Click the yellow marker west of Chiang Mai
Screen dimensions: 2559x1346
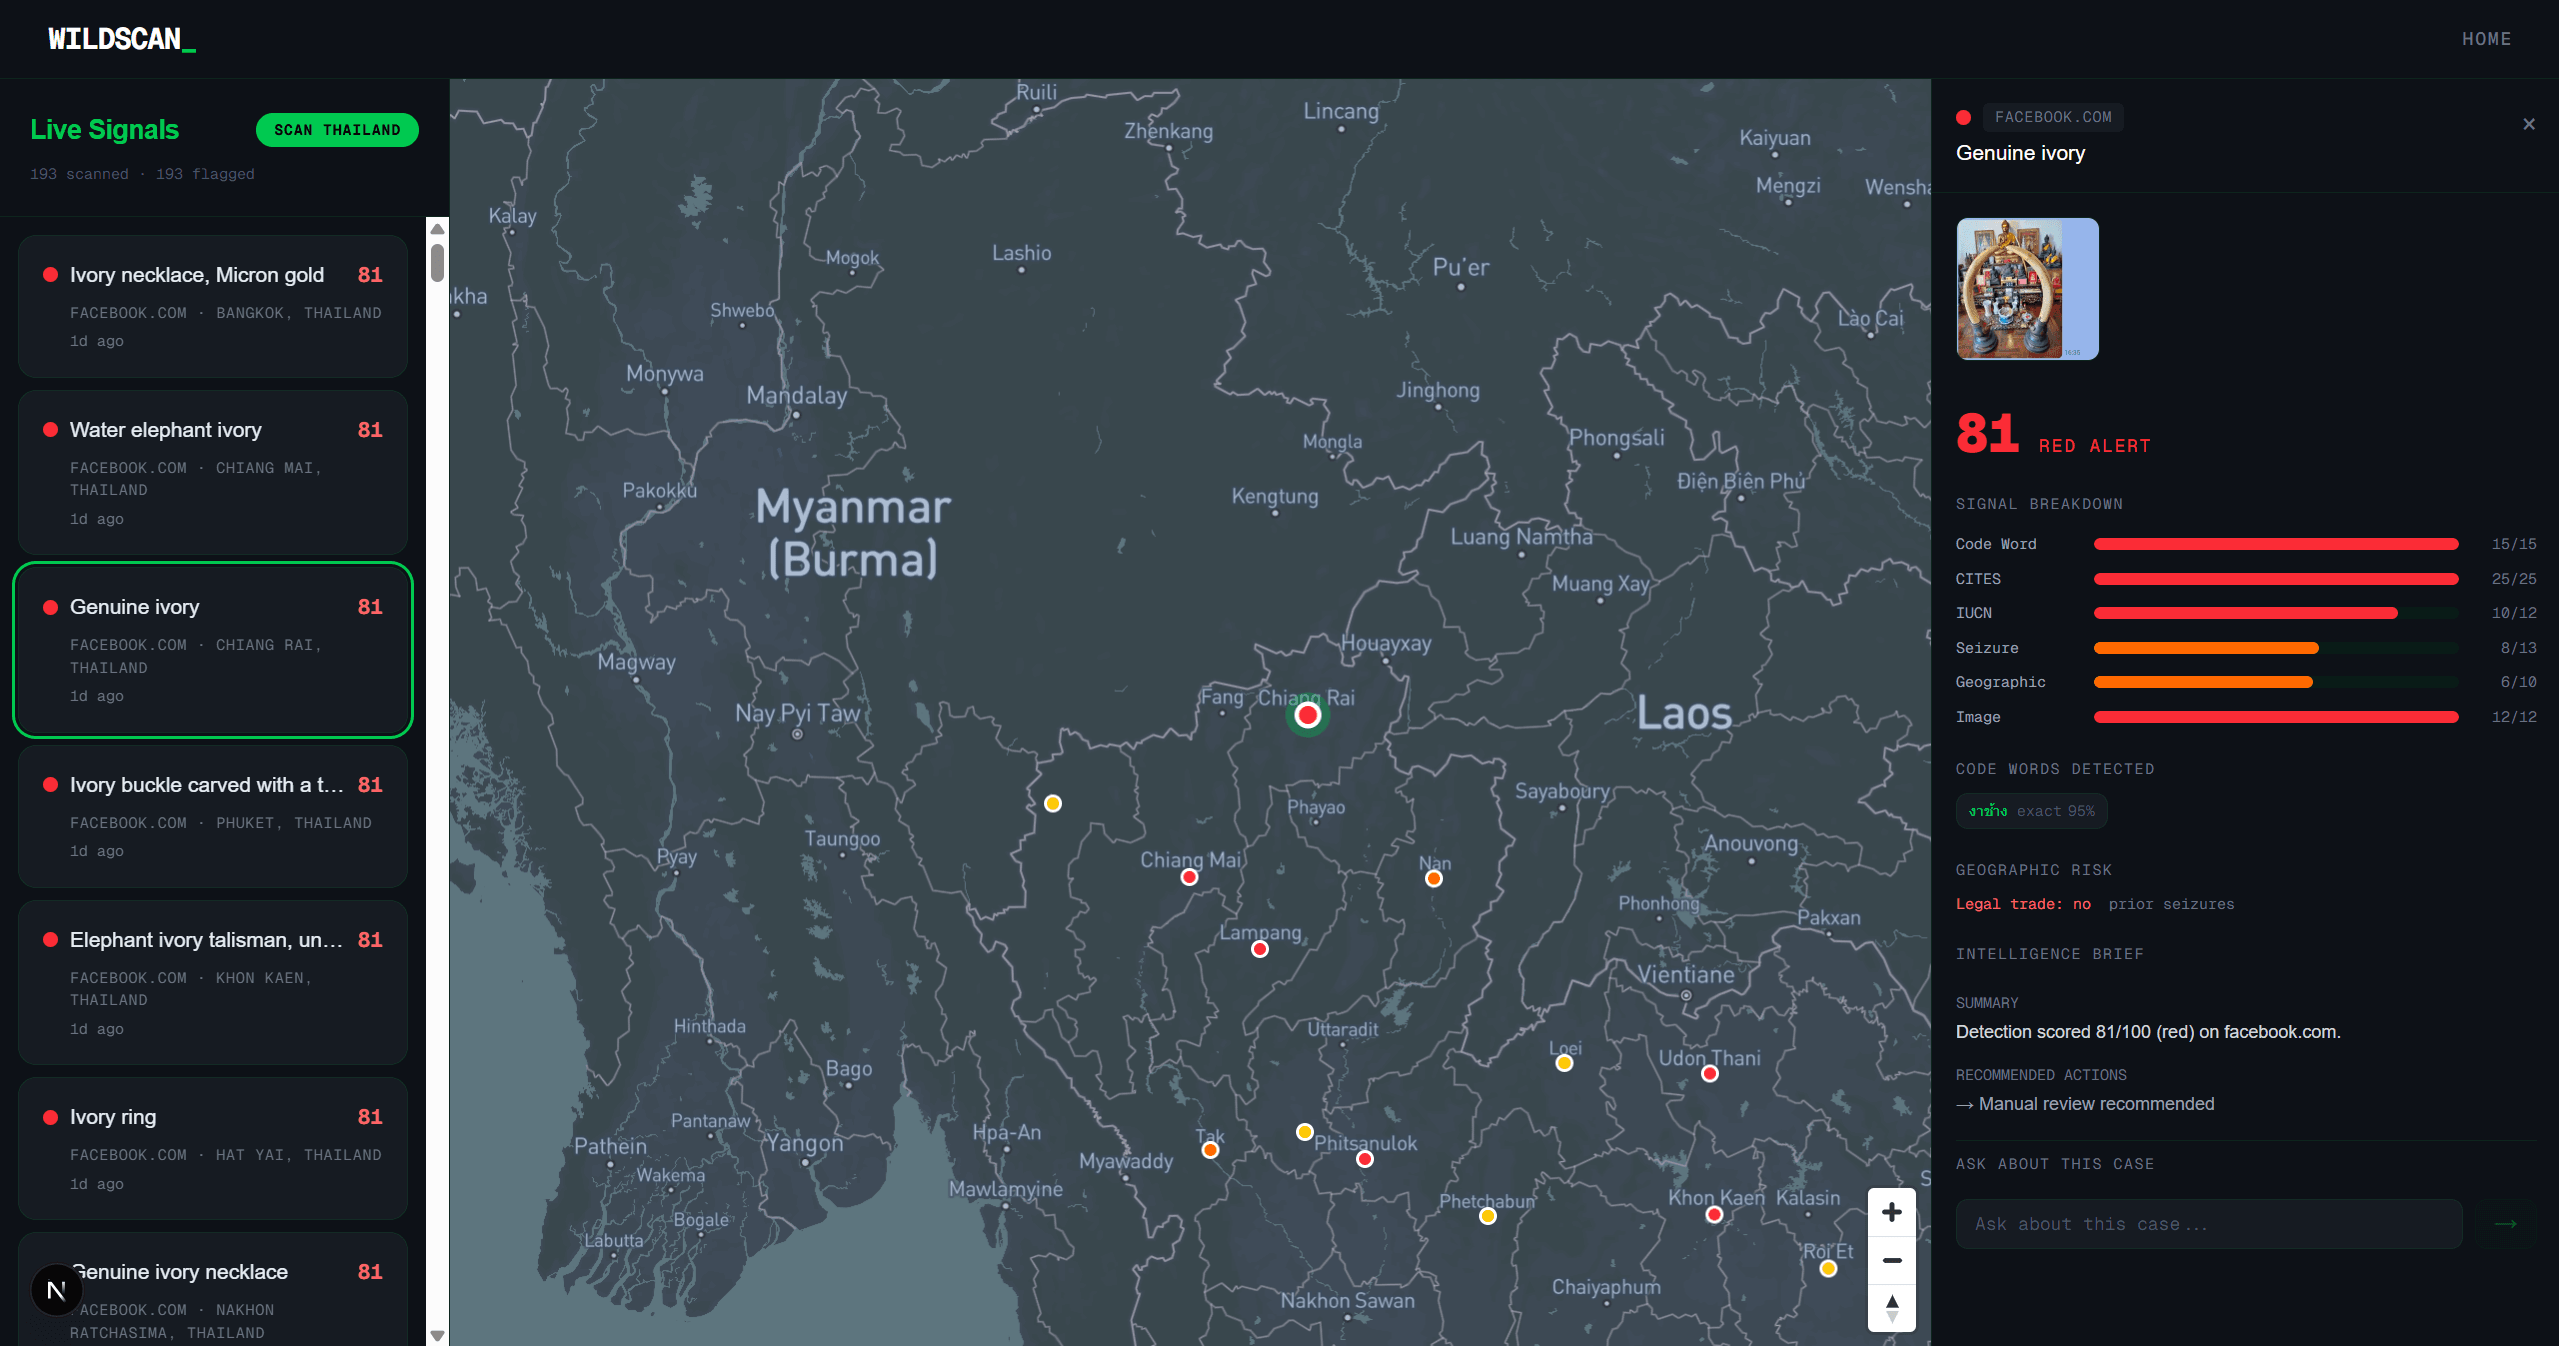point(1052,803)
